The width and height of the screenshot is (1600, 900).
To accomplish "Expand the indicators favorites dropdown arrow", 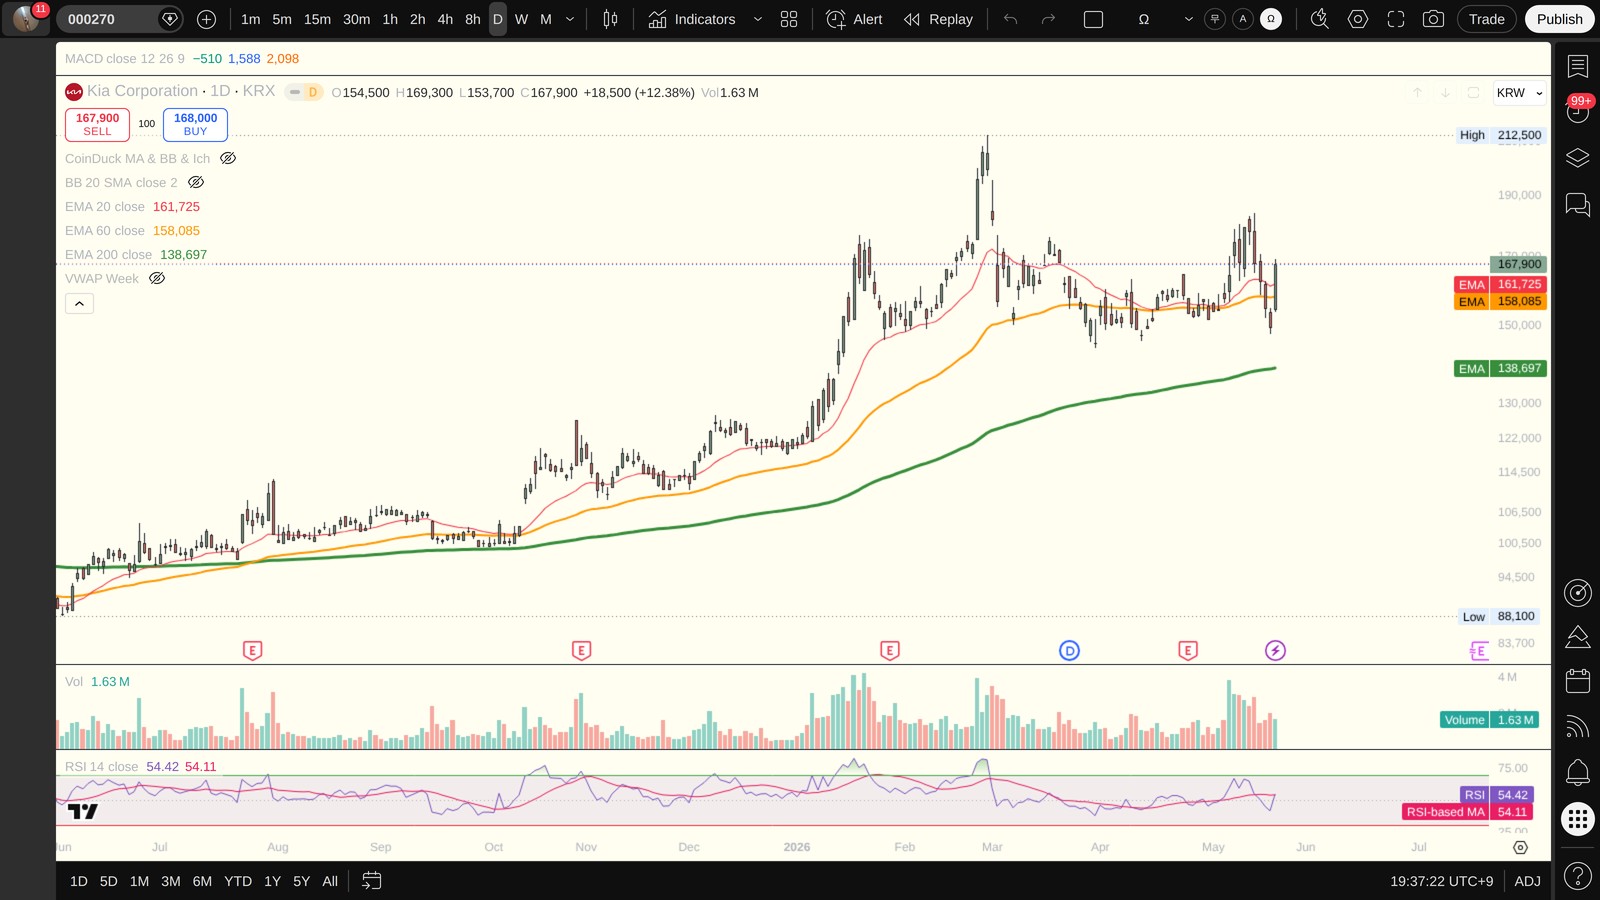I will tap(757, 19).
